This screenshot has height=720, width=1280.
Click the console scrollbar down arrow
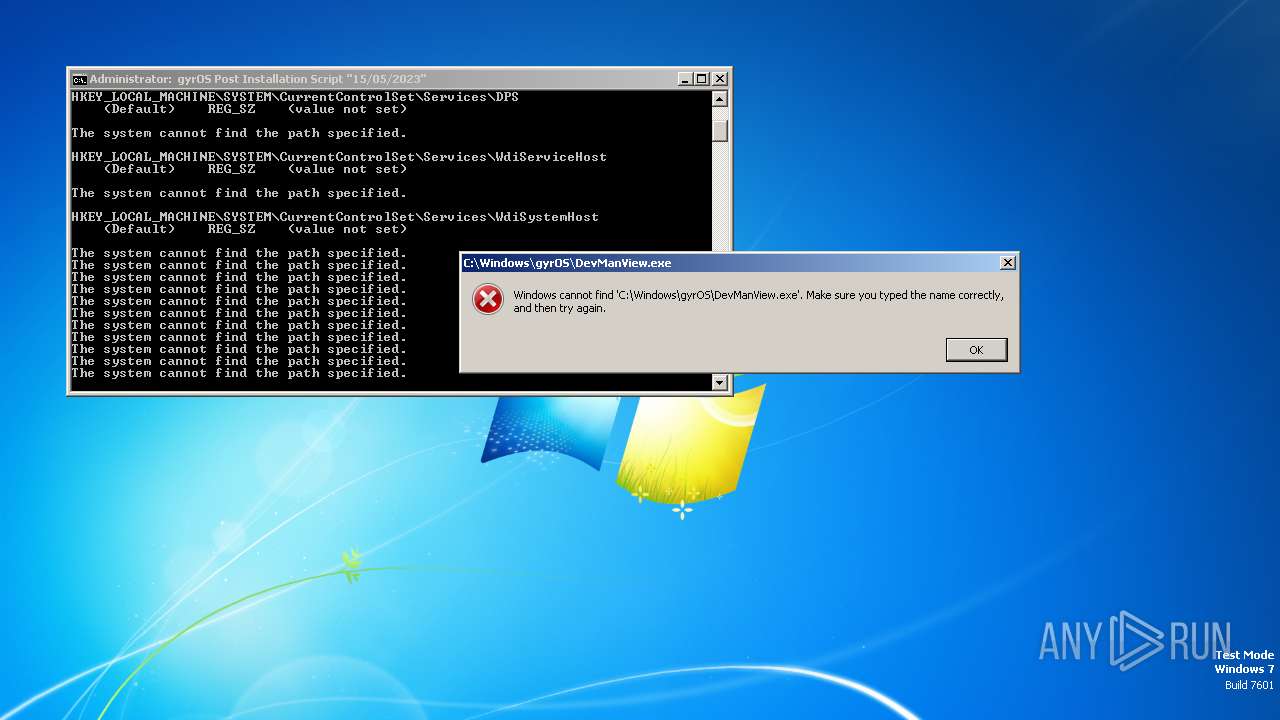(720, 383)
